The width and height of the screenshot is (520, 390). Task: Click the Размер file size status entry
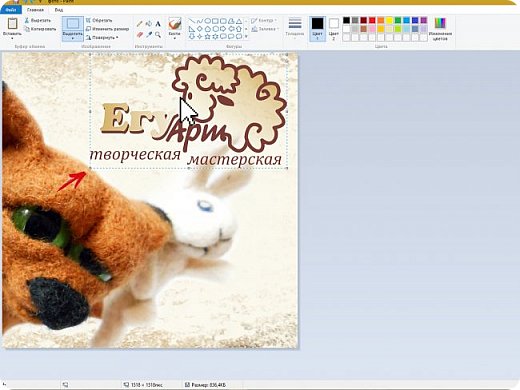click(x=205, y=385)
